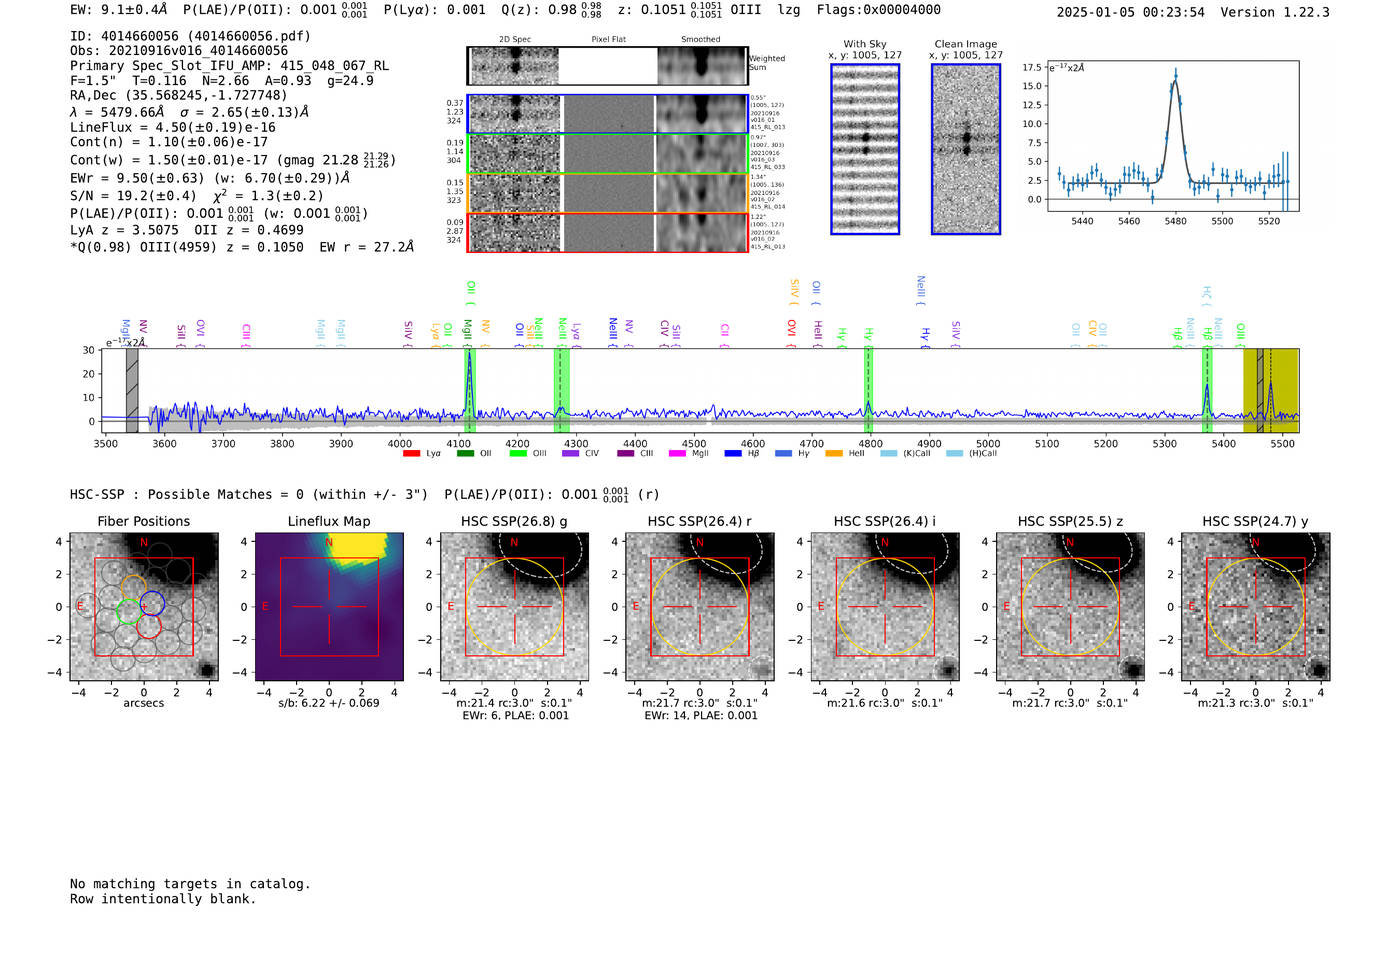Select the HSC SSP r-band cutout

[699, 607]
